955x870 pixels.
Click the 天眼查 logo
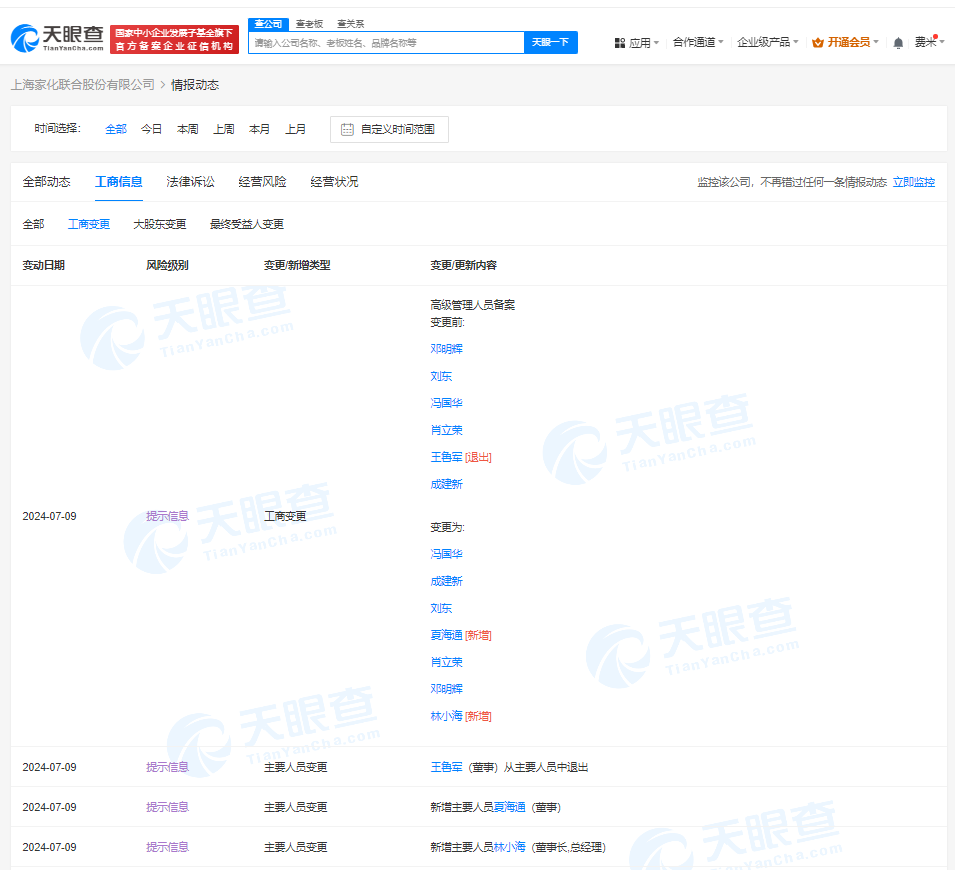[x=57, y=39]
